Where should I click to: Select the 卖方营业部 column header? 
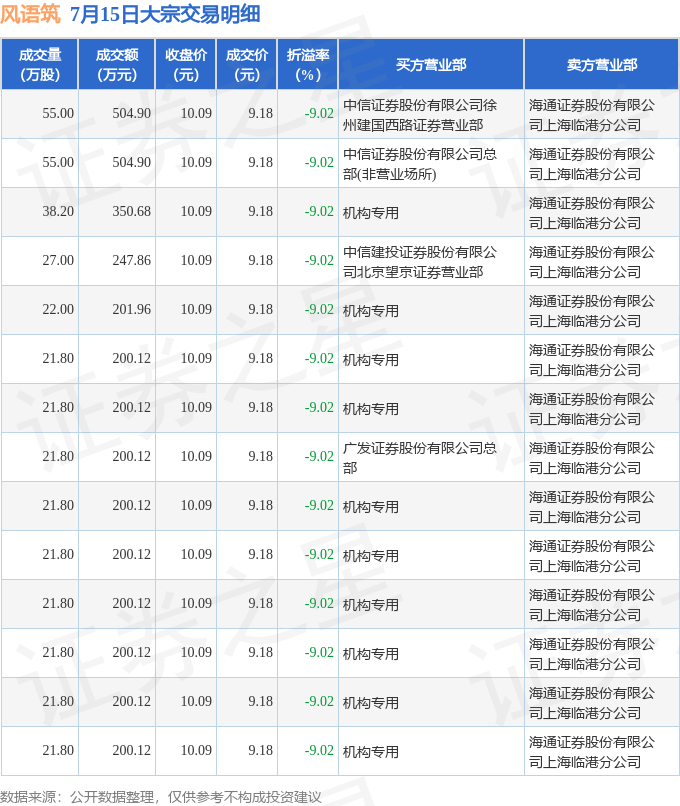point(601,65)
